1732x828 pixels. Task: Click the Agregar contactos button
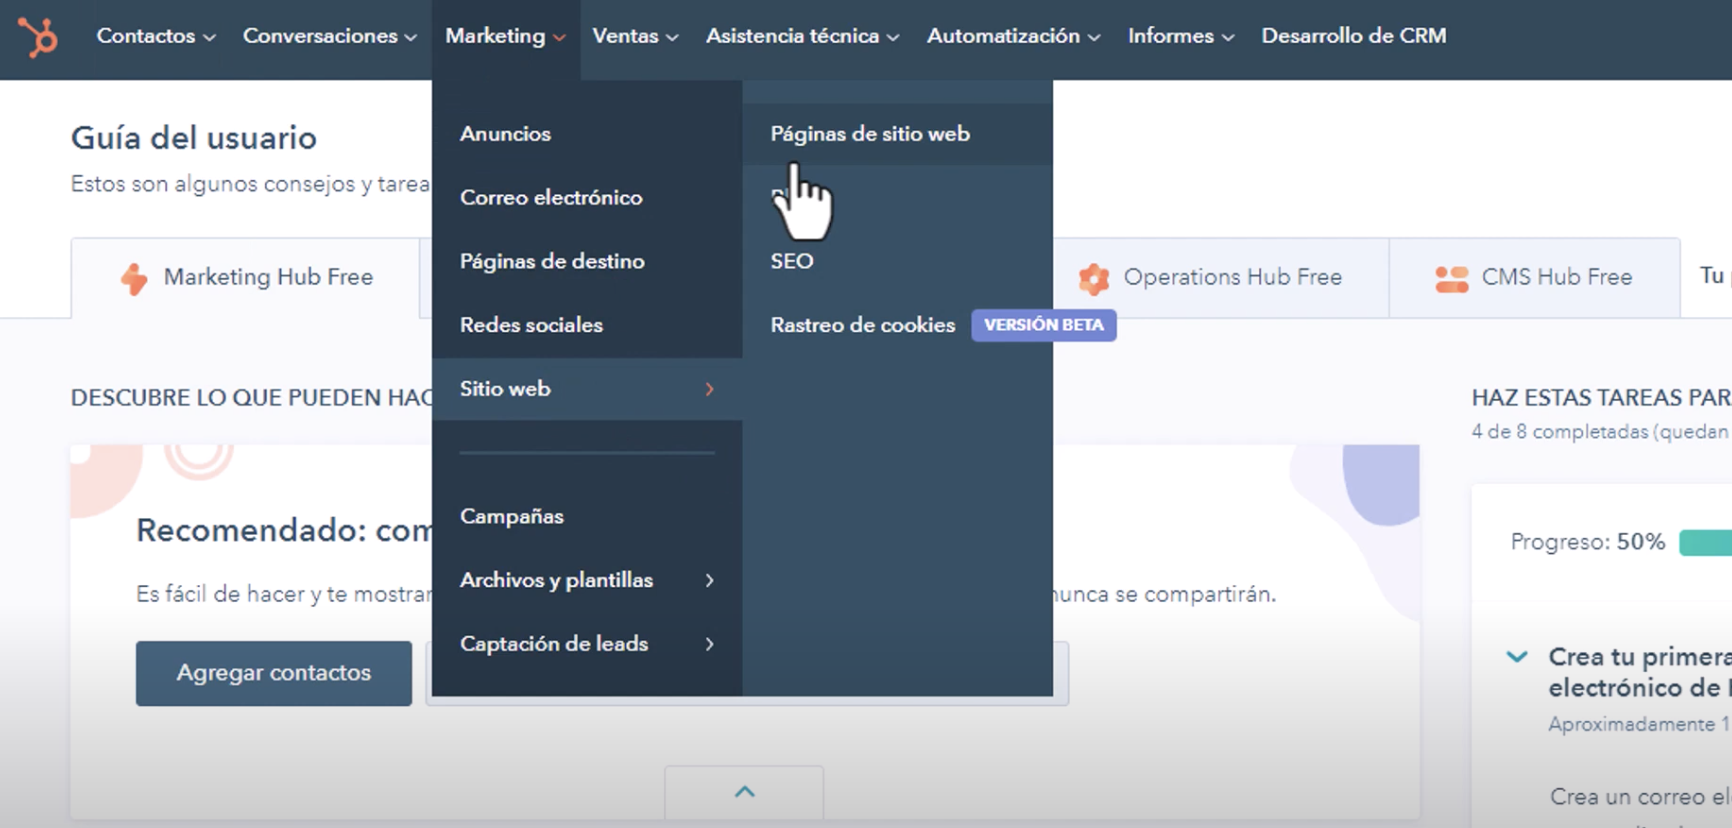[x=273, y=673]
